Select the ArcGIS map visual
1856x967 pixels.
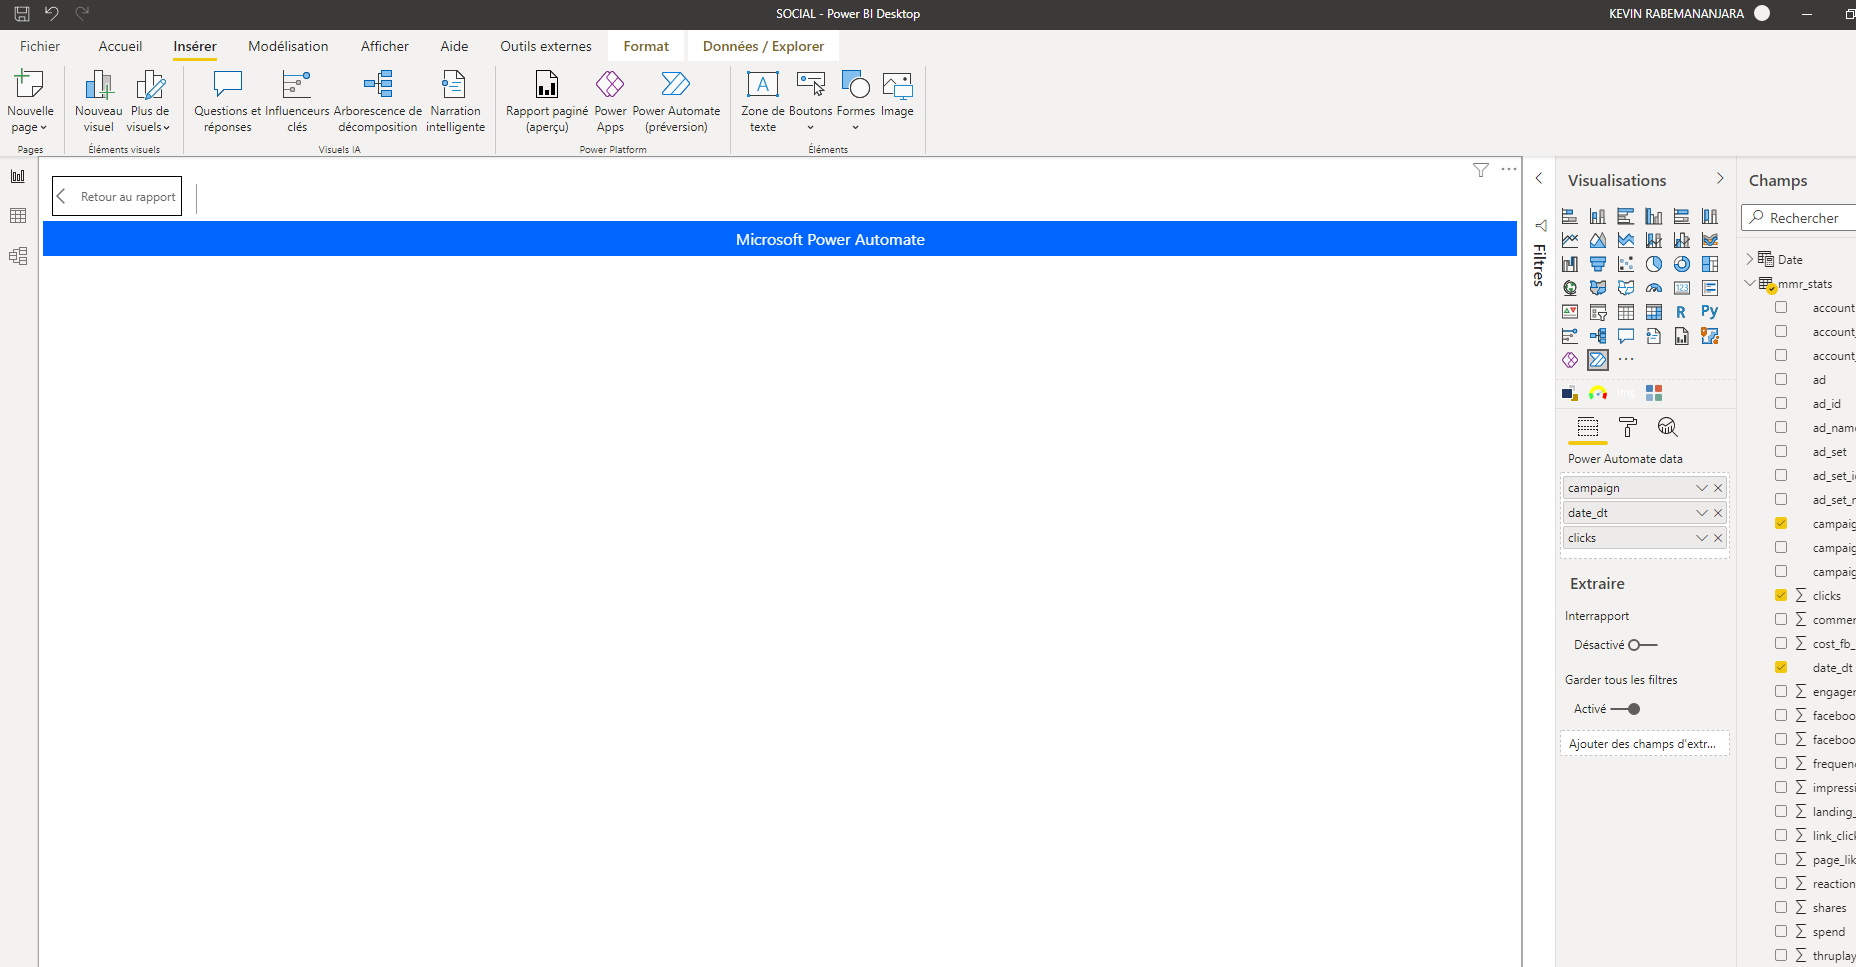click(1710, 336)
